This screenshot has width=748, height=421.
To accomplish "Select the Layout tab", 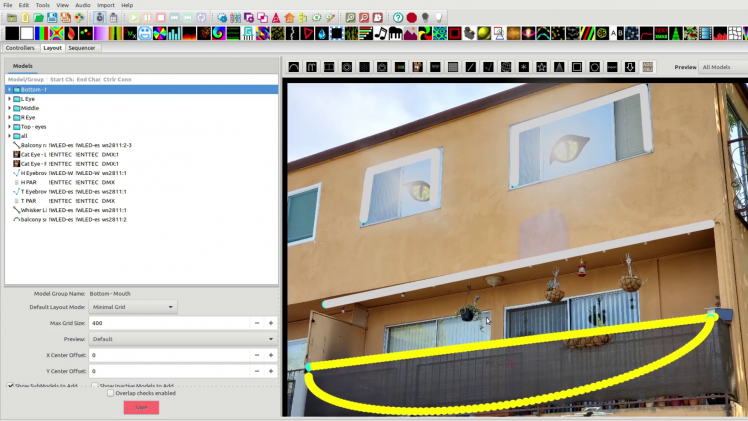I will (x=52, y=48).
